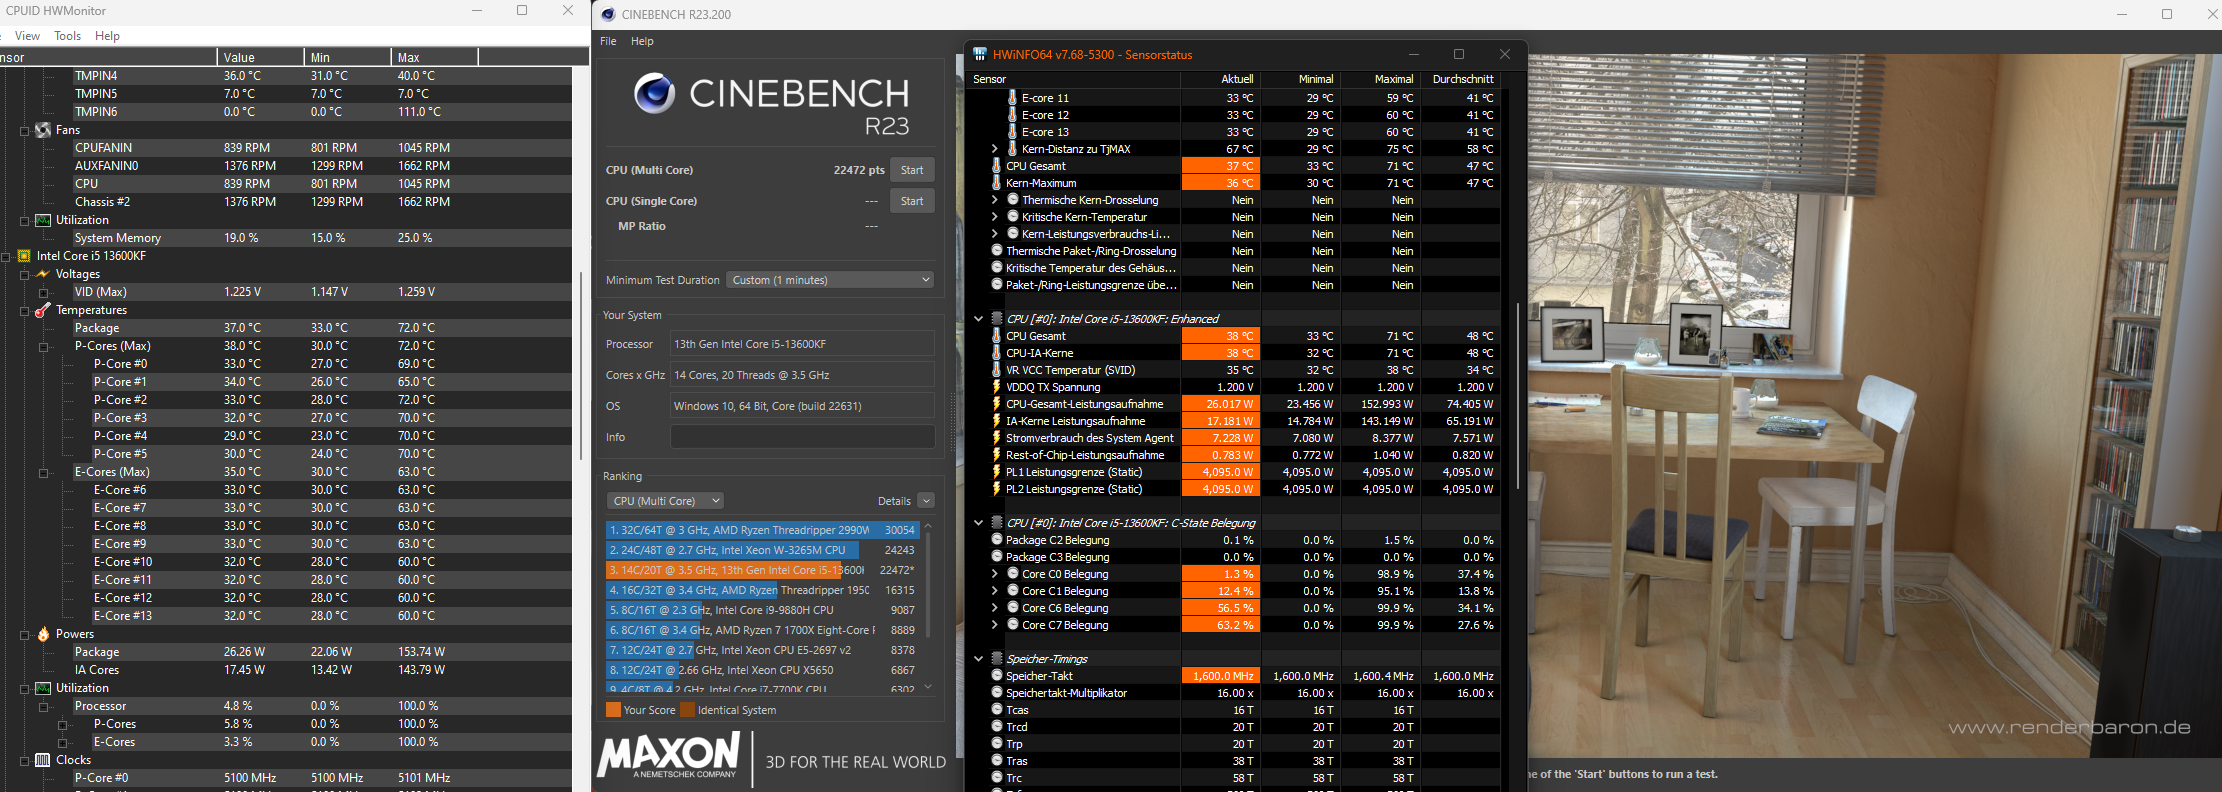The width and height of the screenshot is (2222, 792).
Task: Collapse the E-Cores (Max) temperatures node
Action: tap(43, 473)
